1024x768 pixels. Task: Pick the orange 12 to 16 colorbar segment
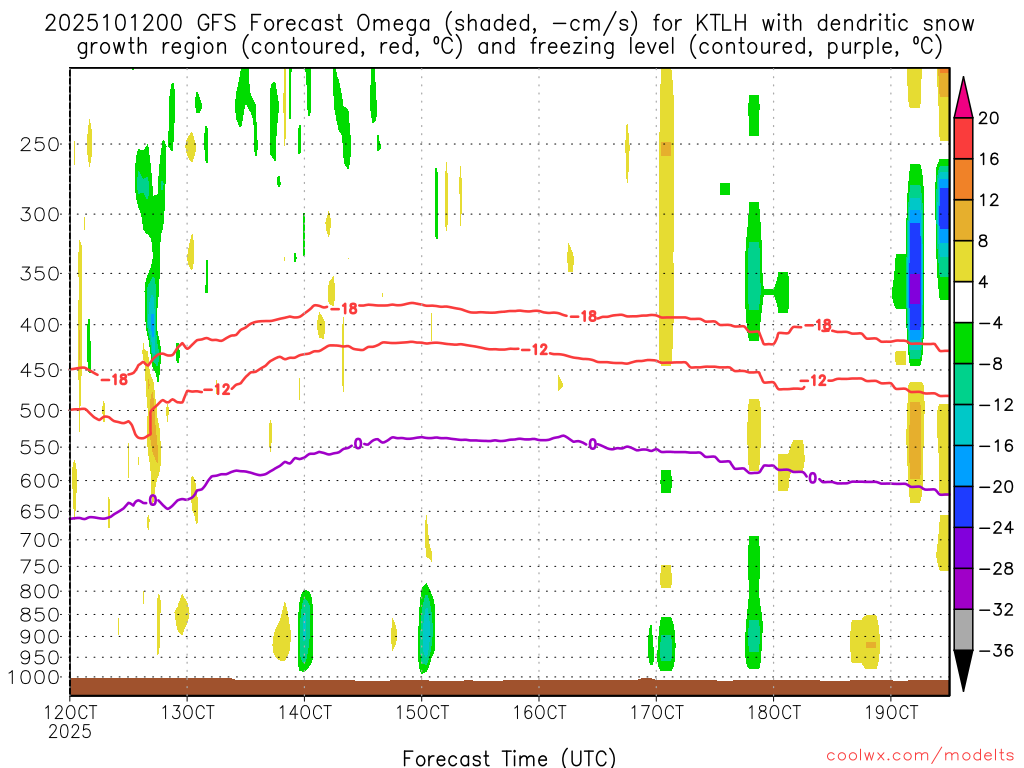[x=963, y=180]
